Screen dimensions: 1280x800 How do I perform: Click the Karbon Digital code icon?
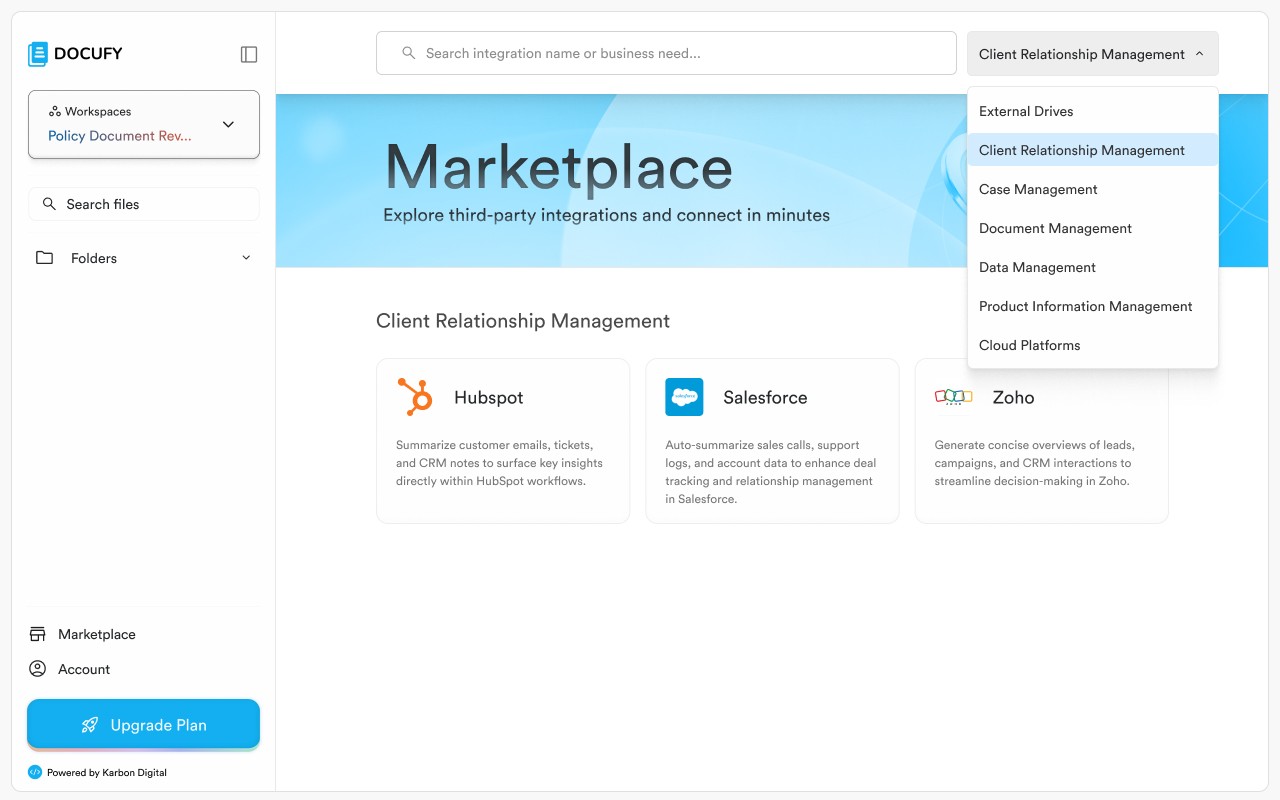[35, 772]
